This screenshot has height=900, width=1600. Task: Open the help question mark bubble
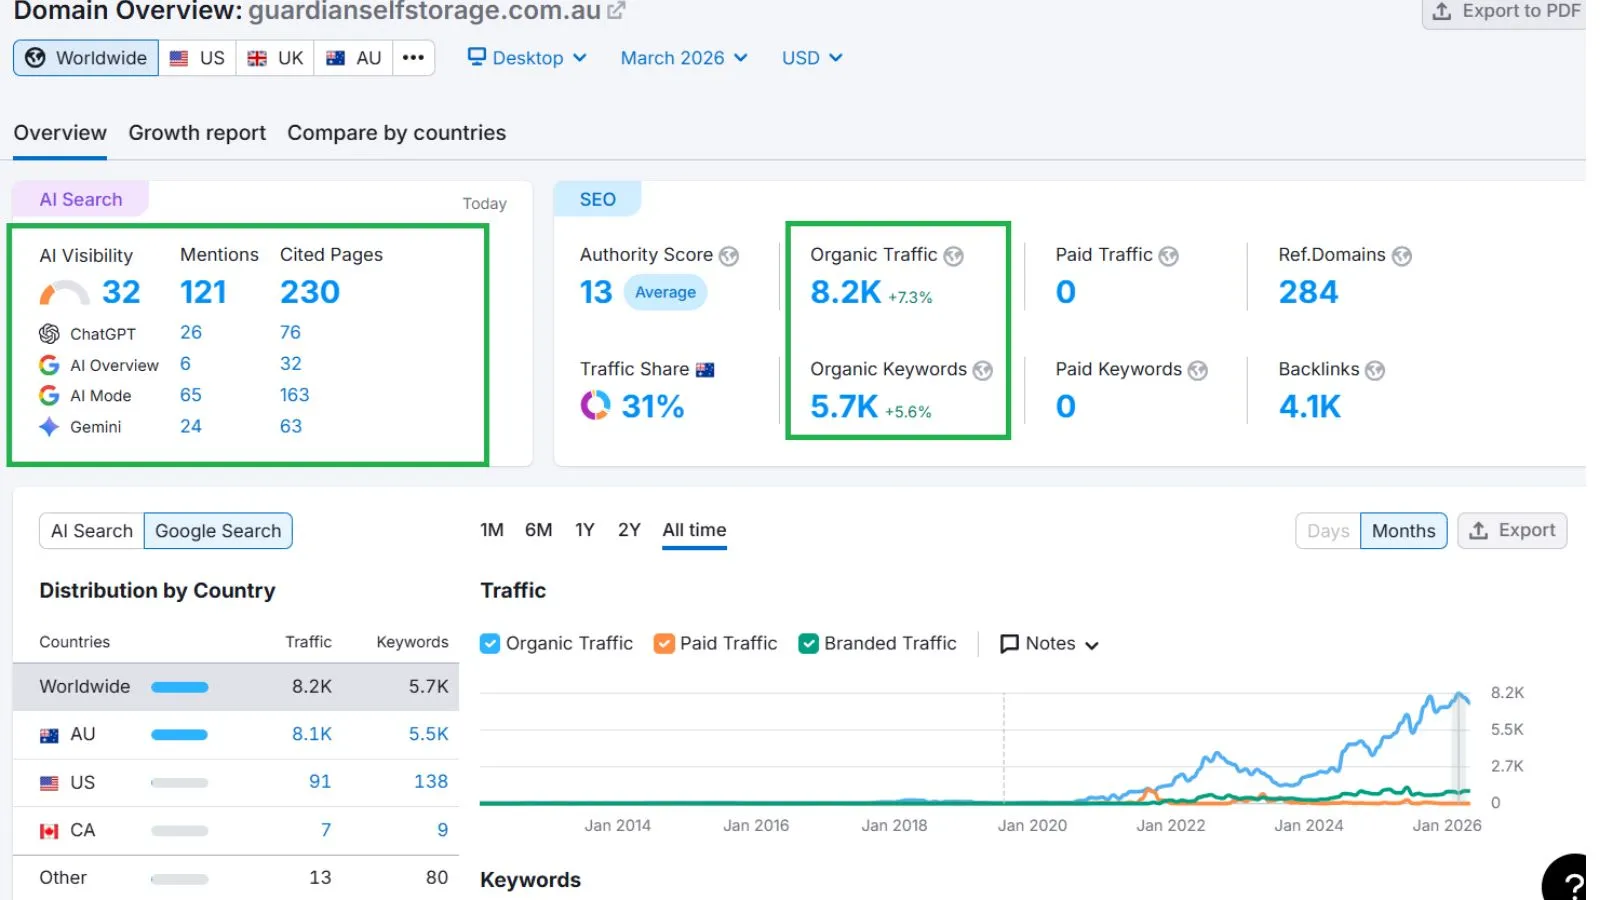(1567, 880)
